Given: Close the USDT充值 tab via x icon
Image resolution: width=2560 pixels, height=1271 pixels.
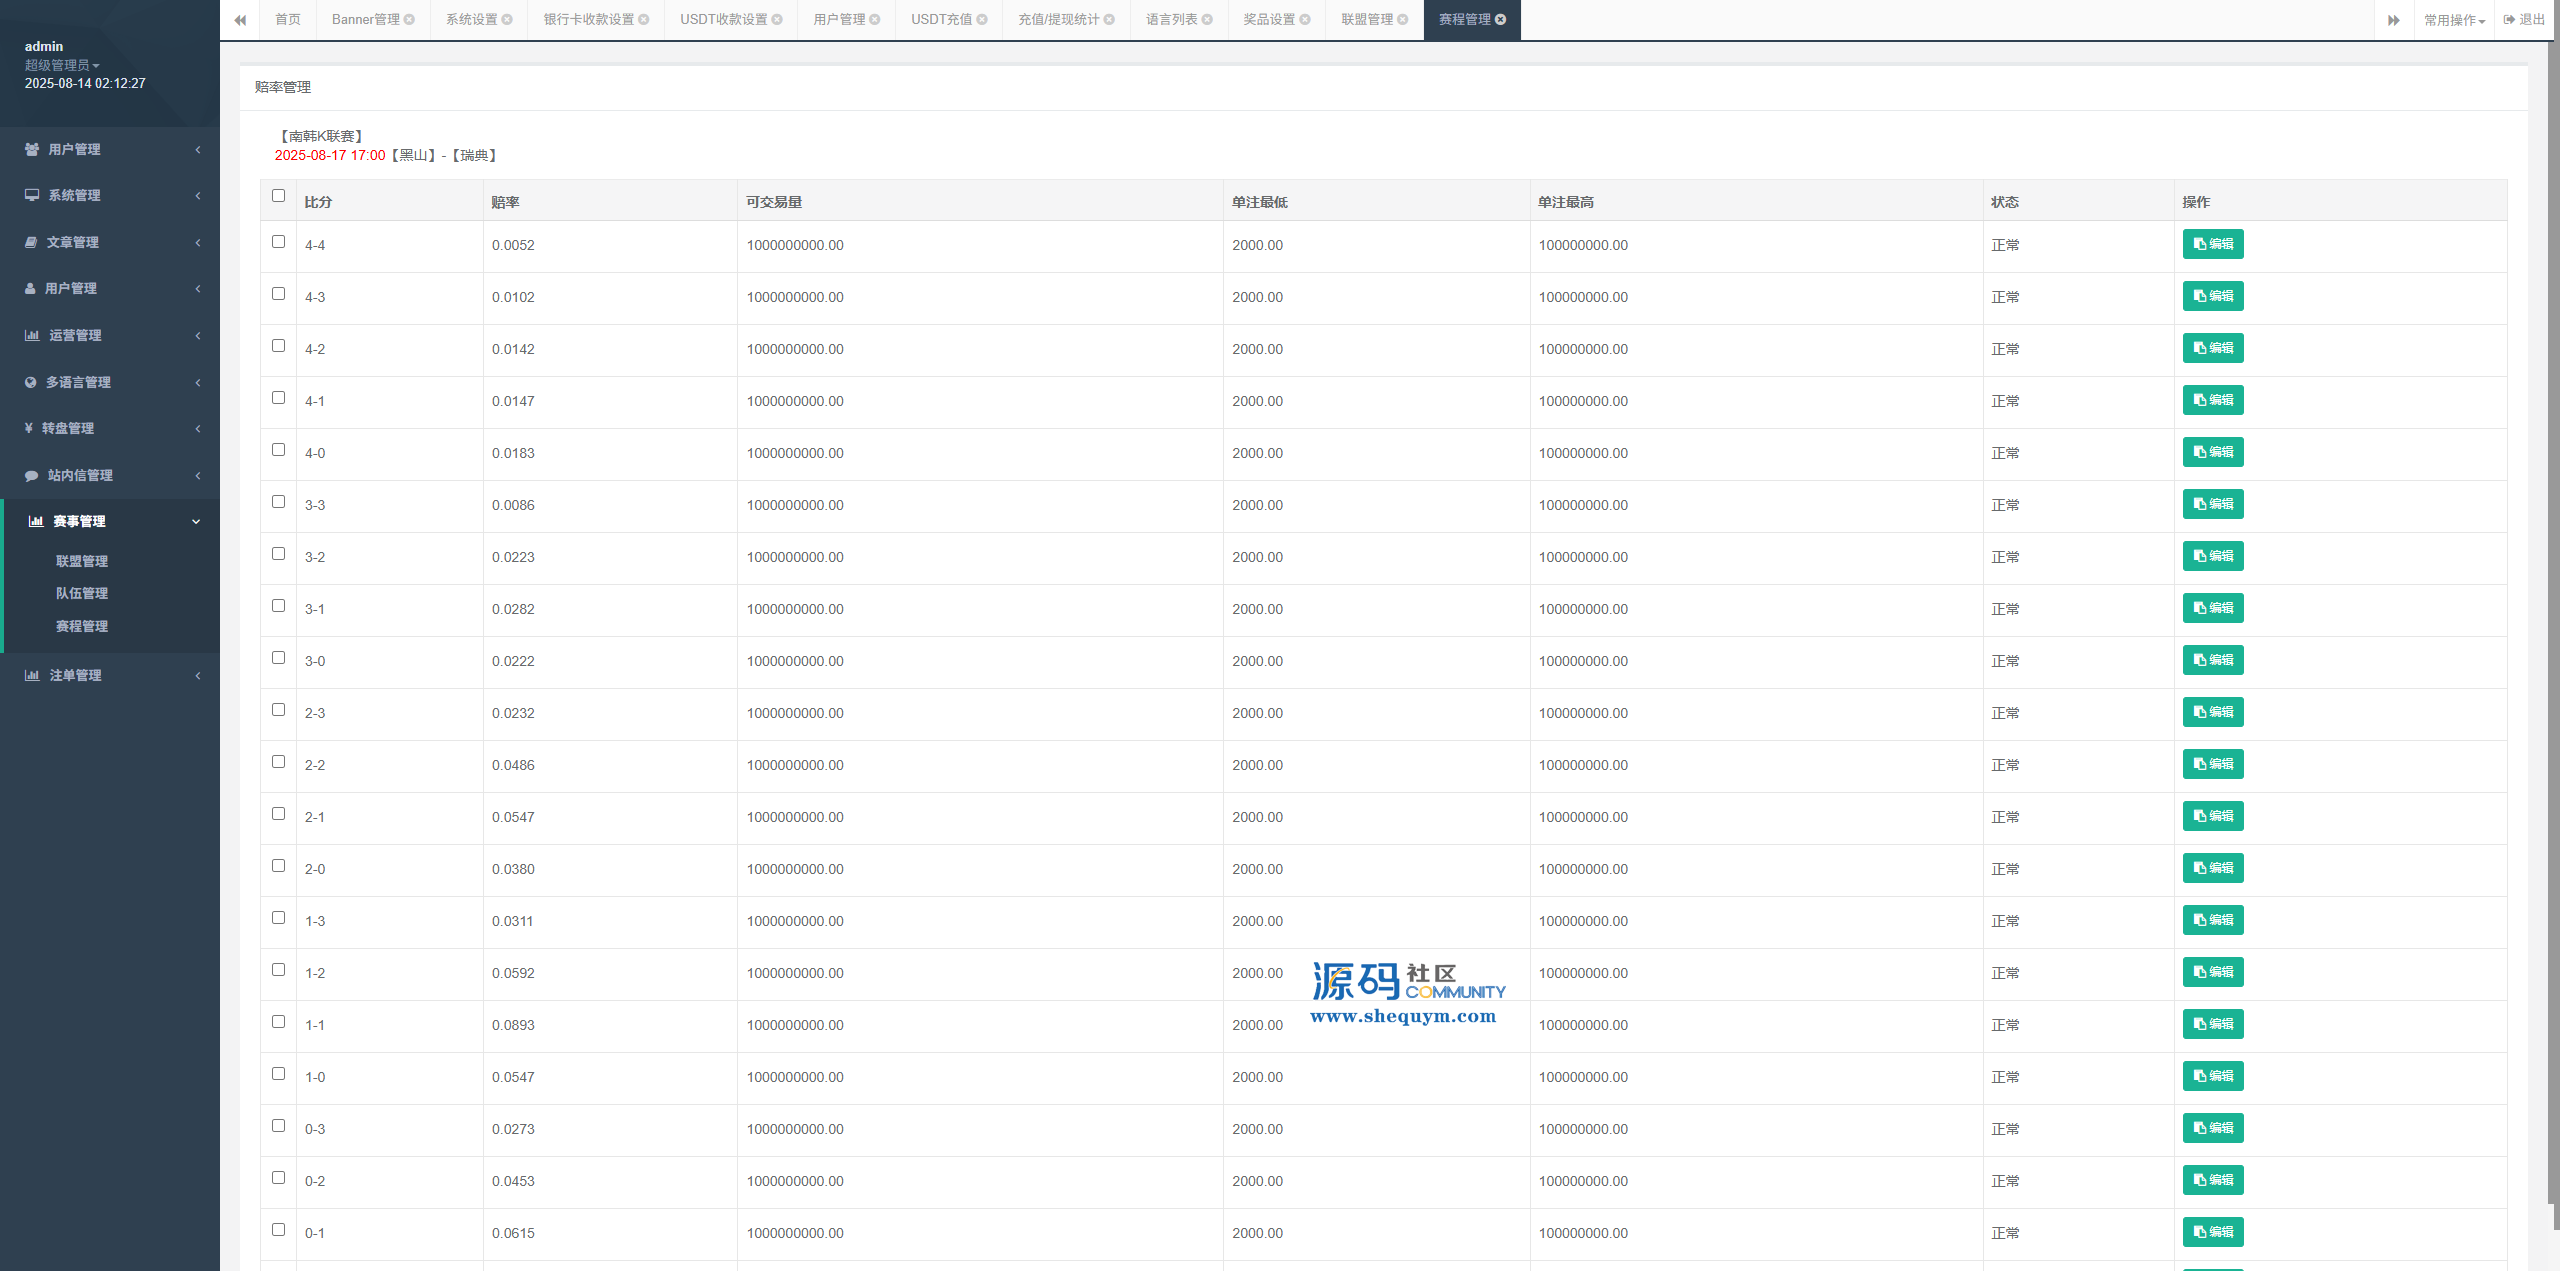Looking at the screenshot, I should point(982,20).
